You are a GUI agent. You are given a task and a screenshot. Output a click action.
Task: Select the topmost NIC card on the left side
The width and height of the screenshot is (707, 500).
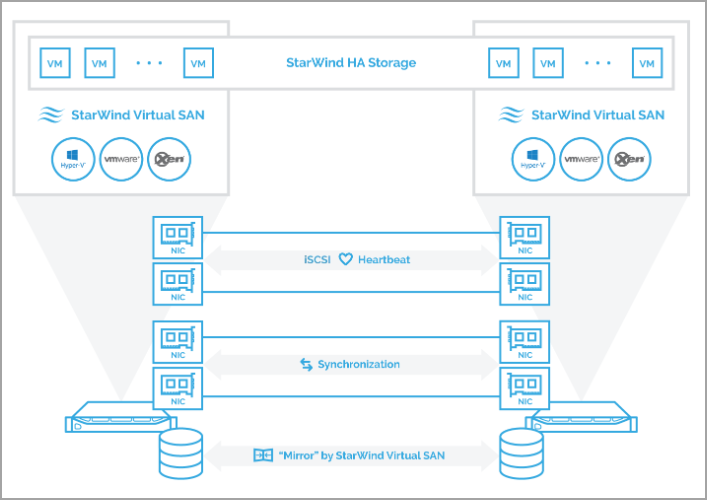[x=178, y=238]
